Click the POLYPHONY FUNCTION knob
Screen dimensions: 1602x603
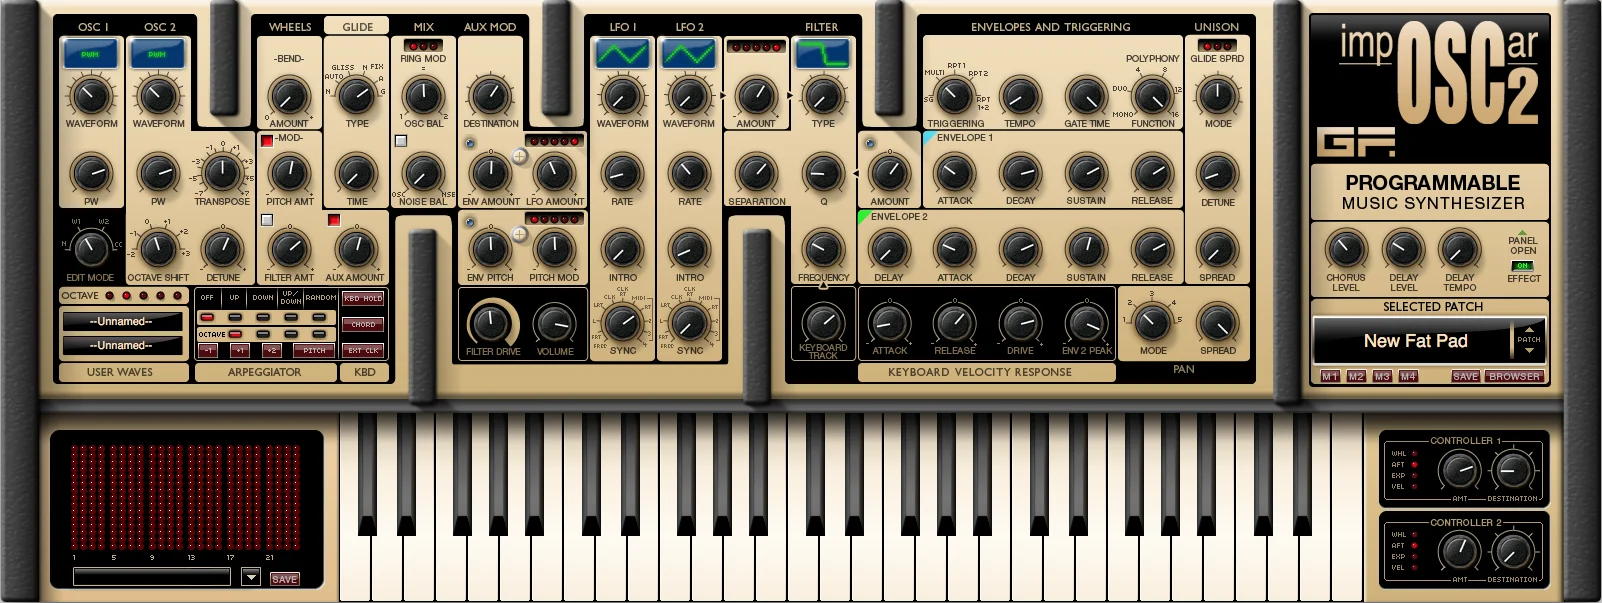coord(1152,96)
